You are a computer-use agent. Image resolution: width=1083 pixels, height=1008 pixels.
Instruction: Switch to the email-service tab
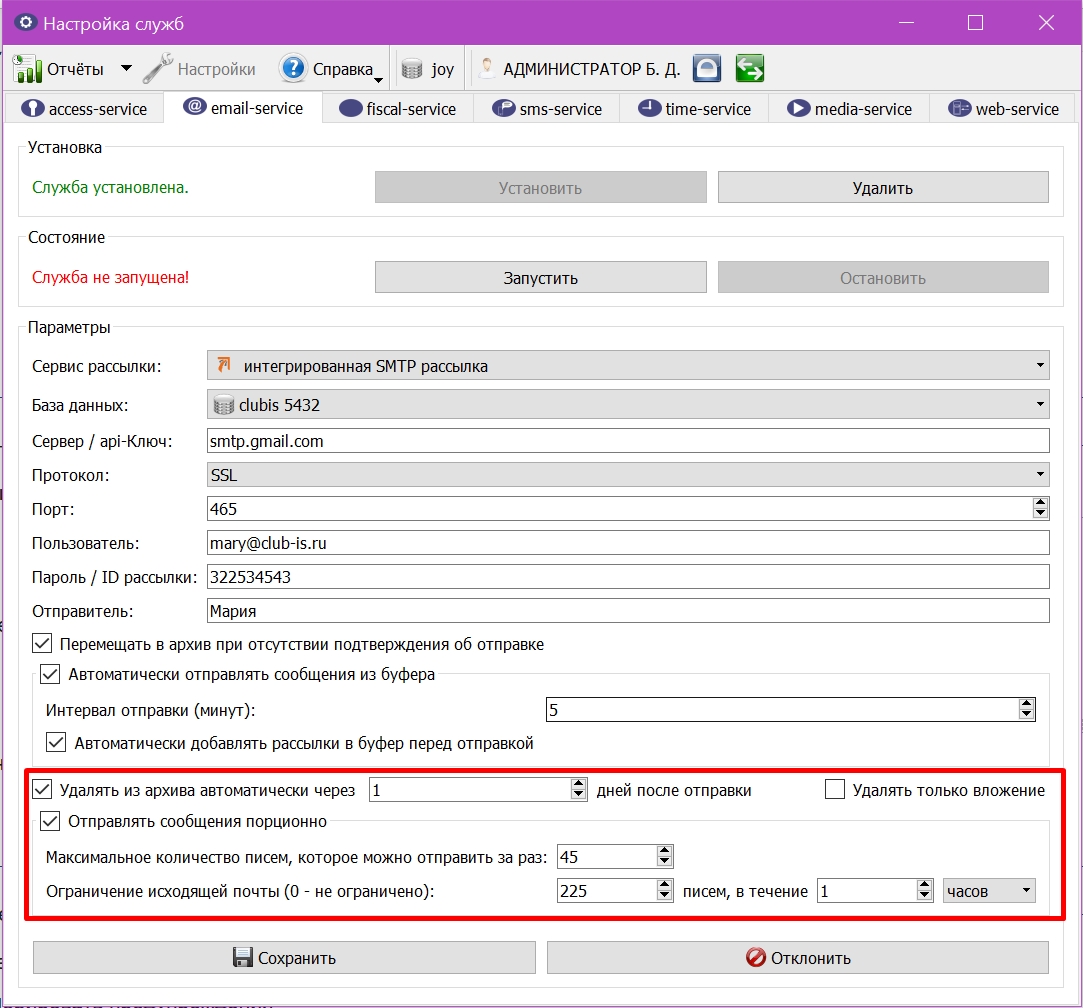(243, 108)
